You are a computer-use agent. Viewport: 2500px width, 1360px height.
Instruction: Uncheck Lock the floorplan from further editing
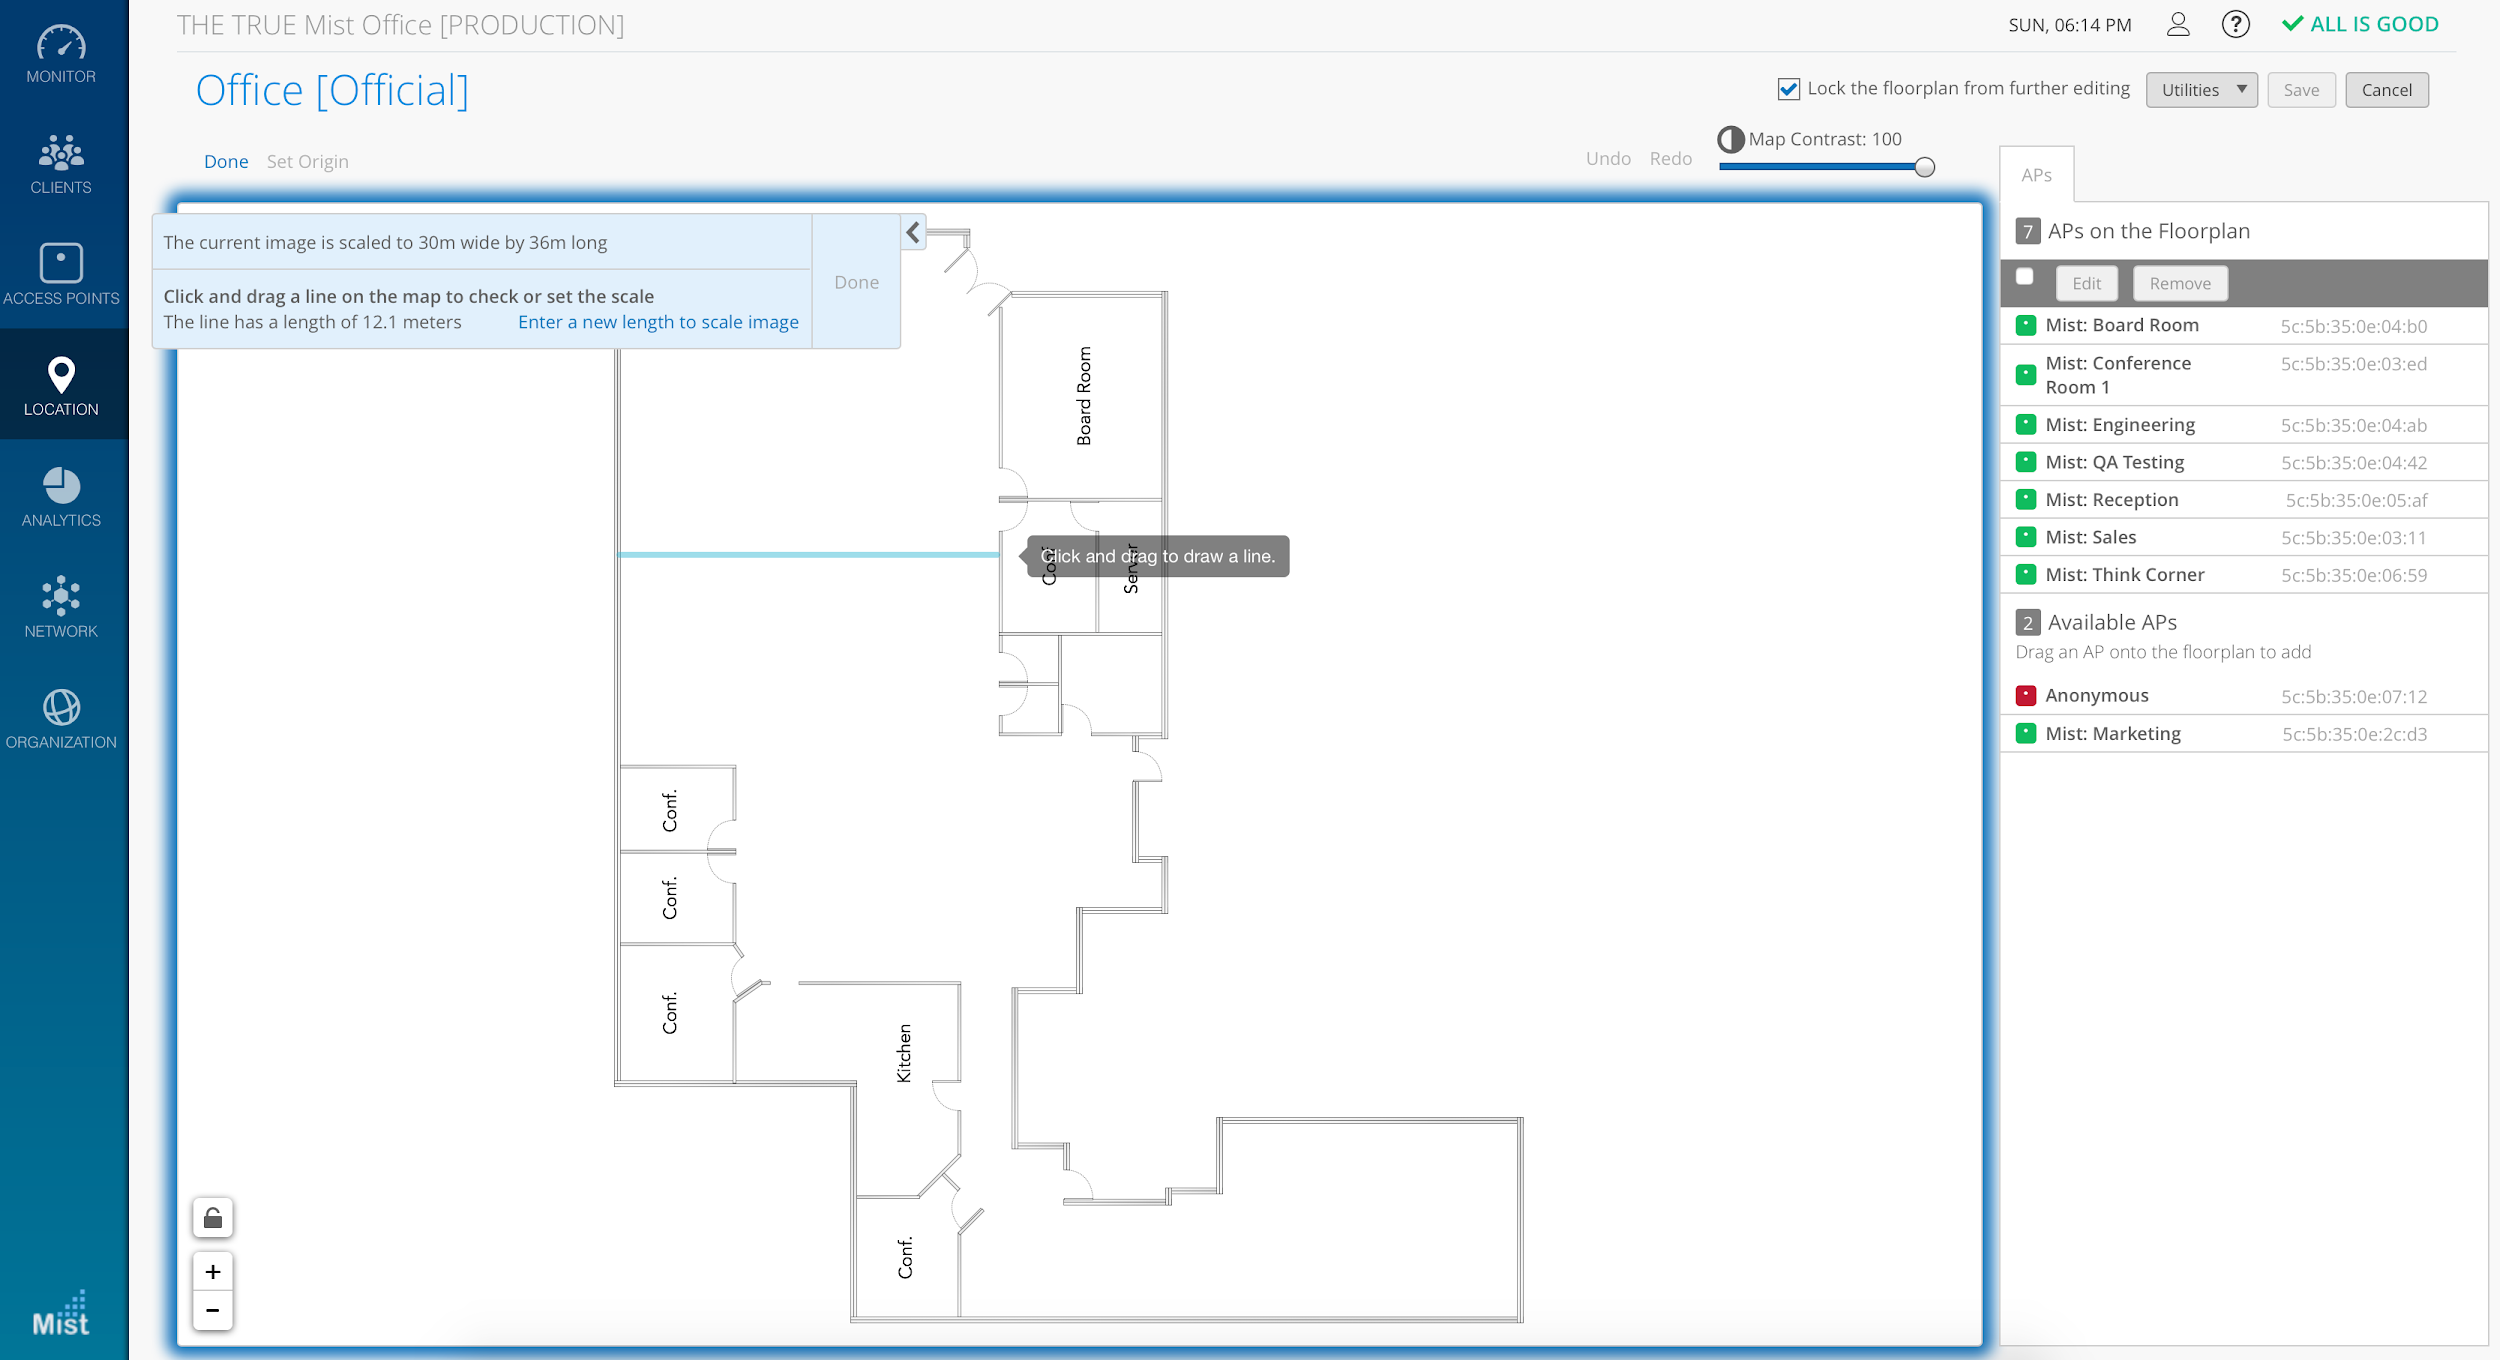pos(1789,89)
